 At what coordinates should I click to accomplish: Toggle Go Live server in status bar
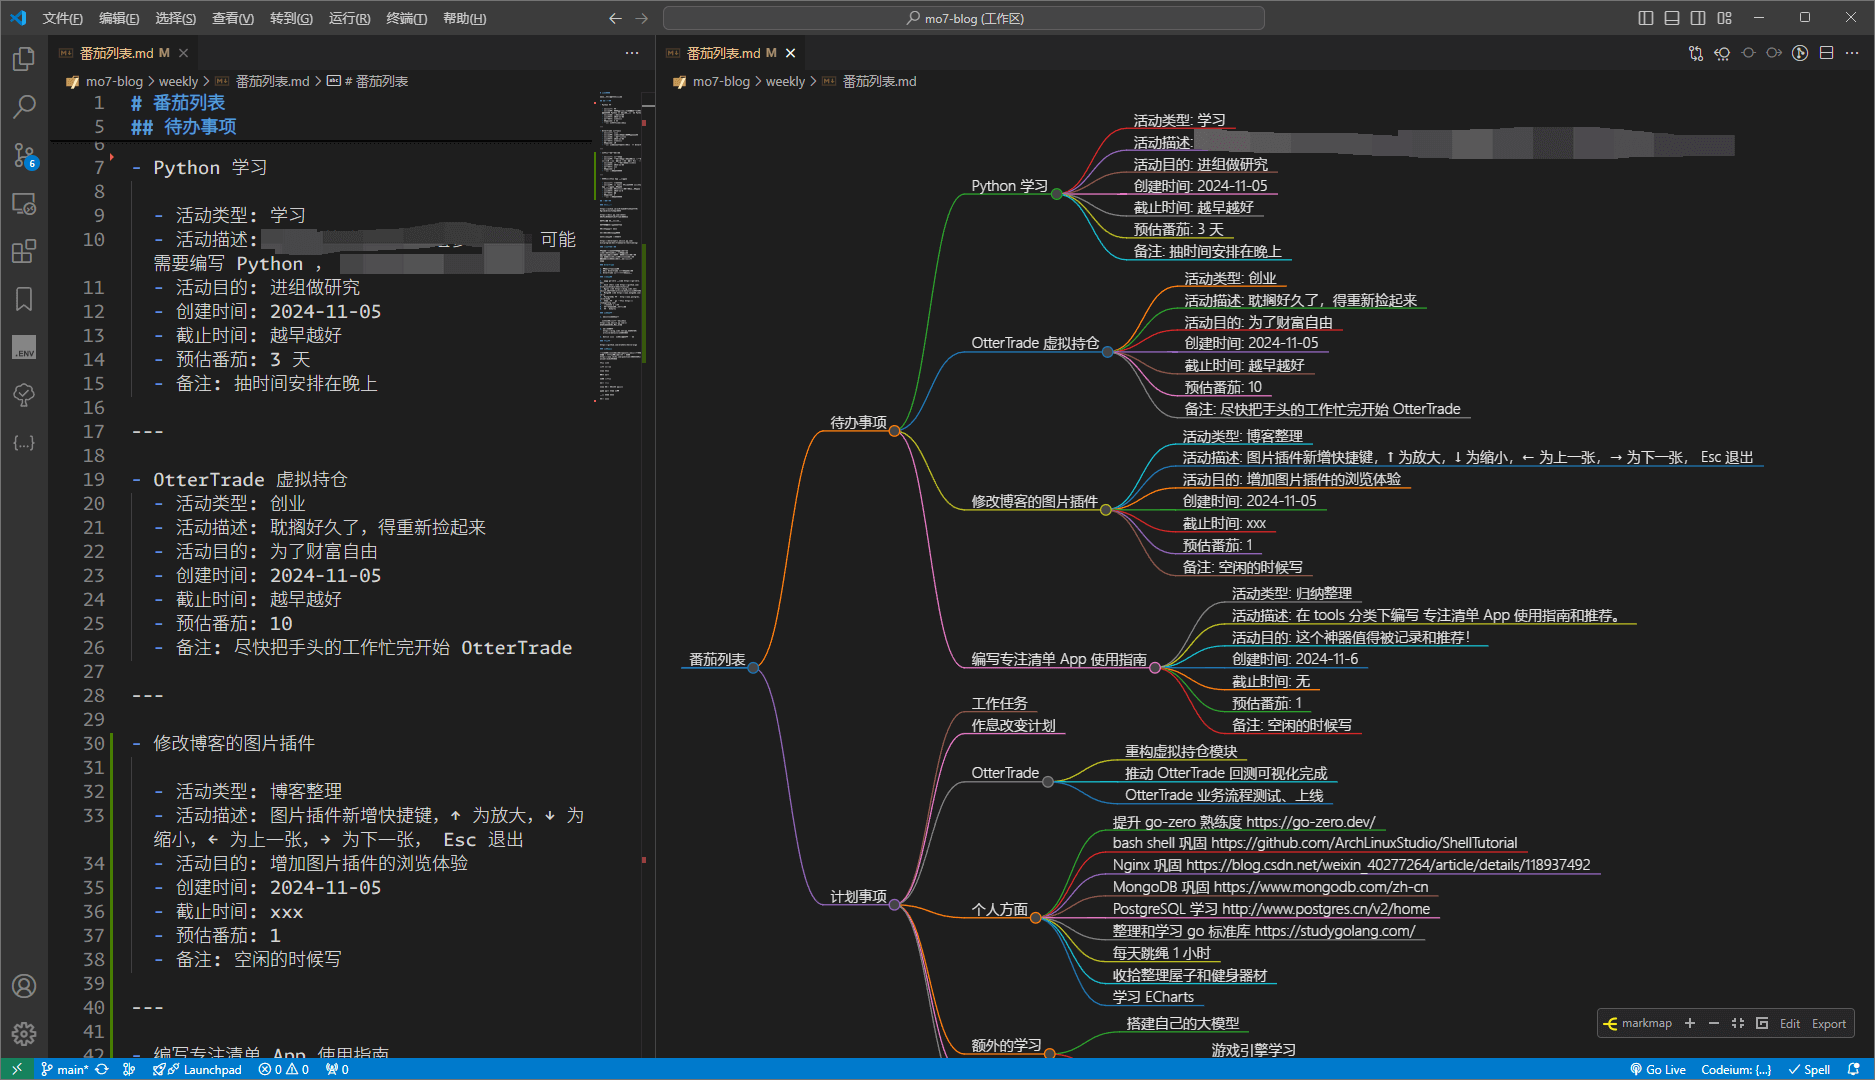(x=1658, y=1069)
